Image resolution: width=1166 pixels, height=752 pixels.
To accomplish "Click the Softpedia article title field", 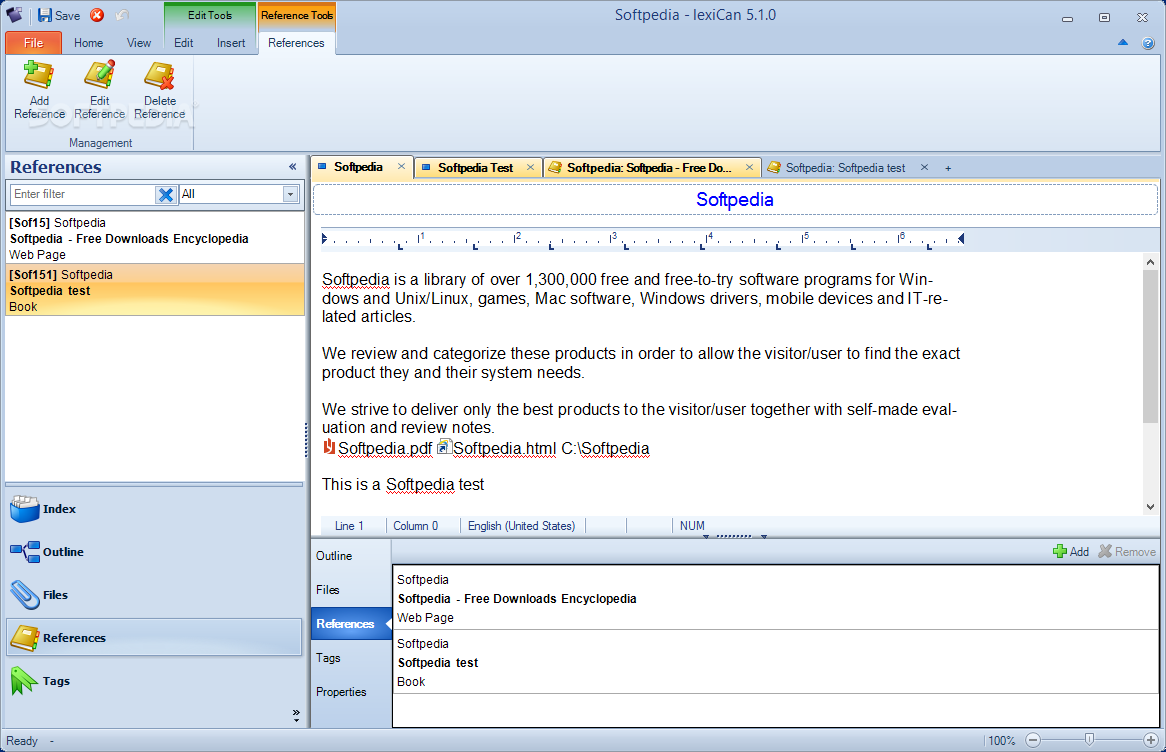I will [x=735, y=199].
